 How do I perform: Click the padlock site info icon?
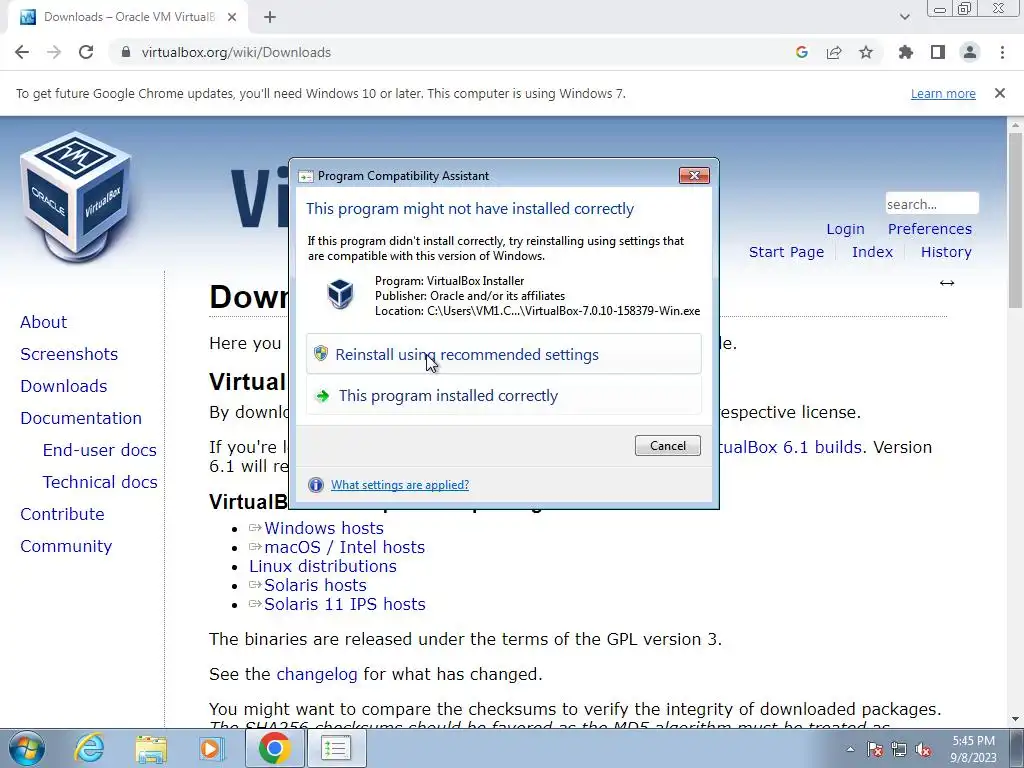126,52
